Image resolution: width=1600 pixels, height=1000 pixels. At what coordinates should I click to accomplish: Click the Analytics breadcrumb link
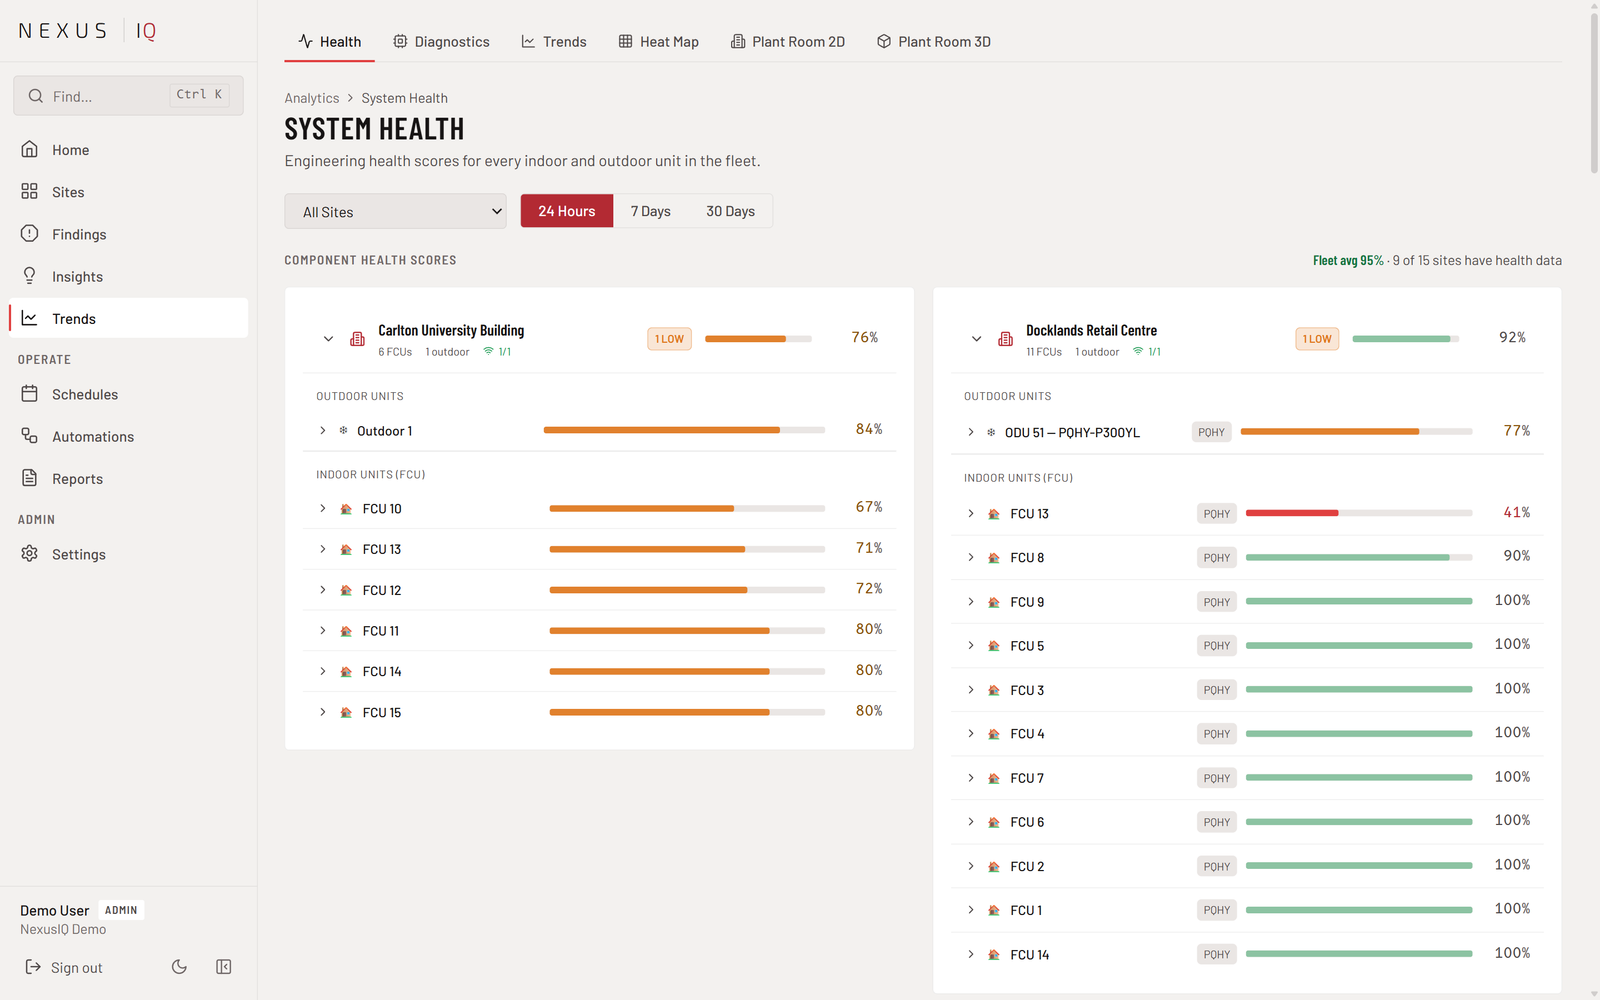pyautogui.click(x=312, y=98)
